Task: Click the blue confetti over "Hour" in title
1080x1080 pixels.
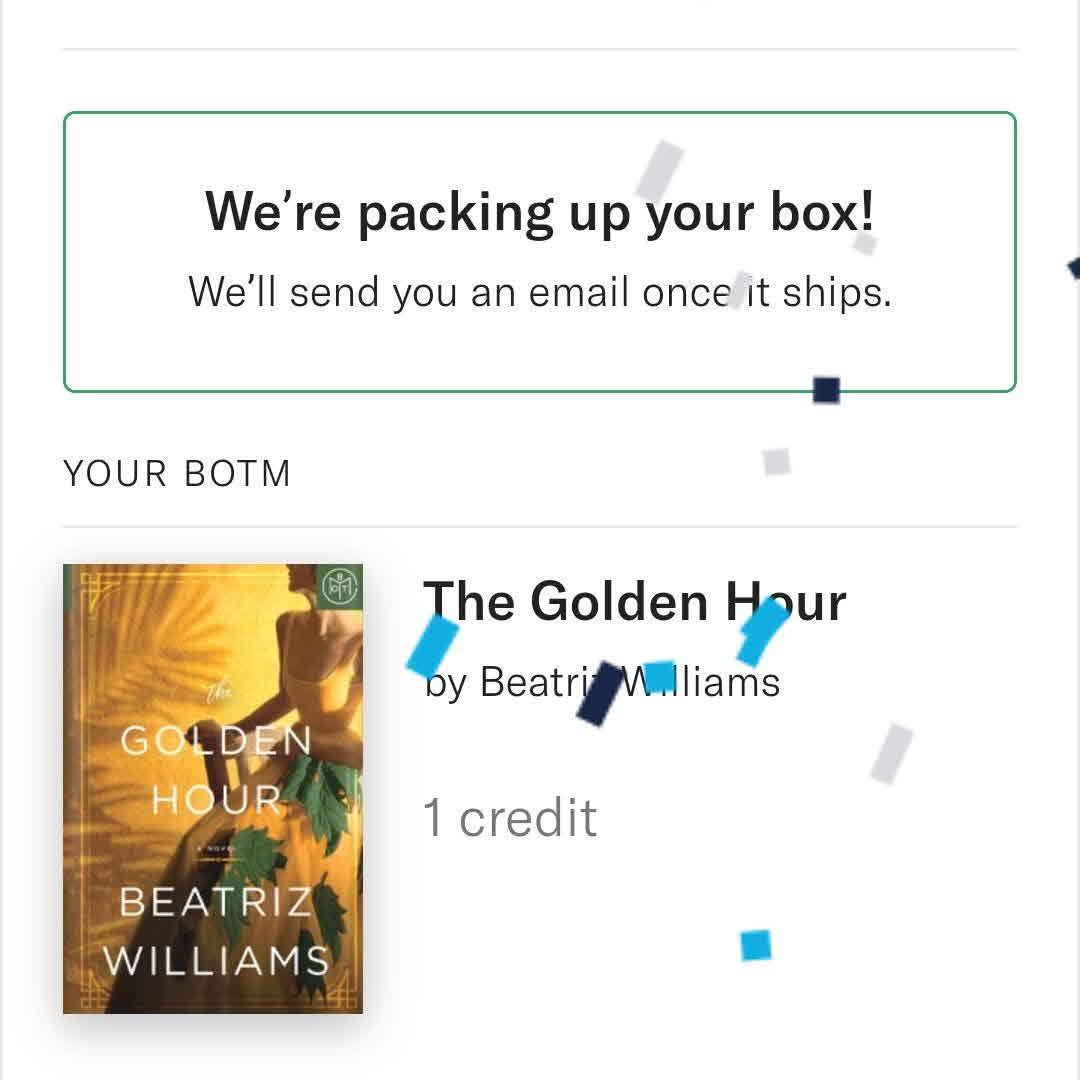Action: coord(762,631)
